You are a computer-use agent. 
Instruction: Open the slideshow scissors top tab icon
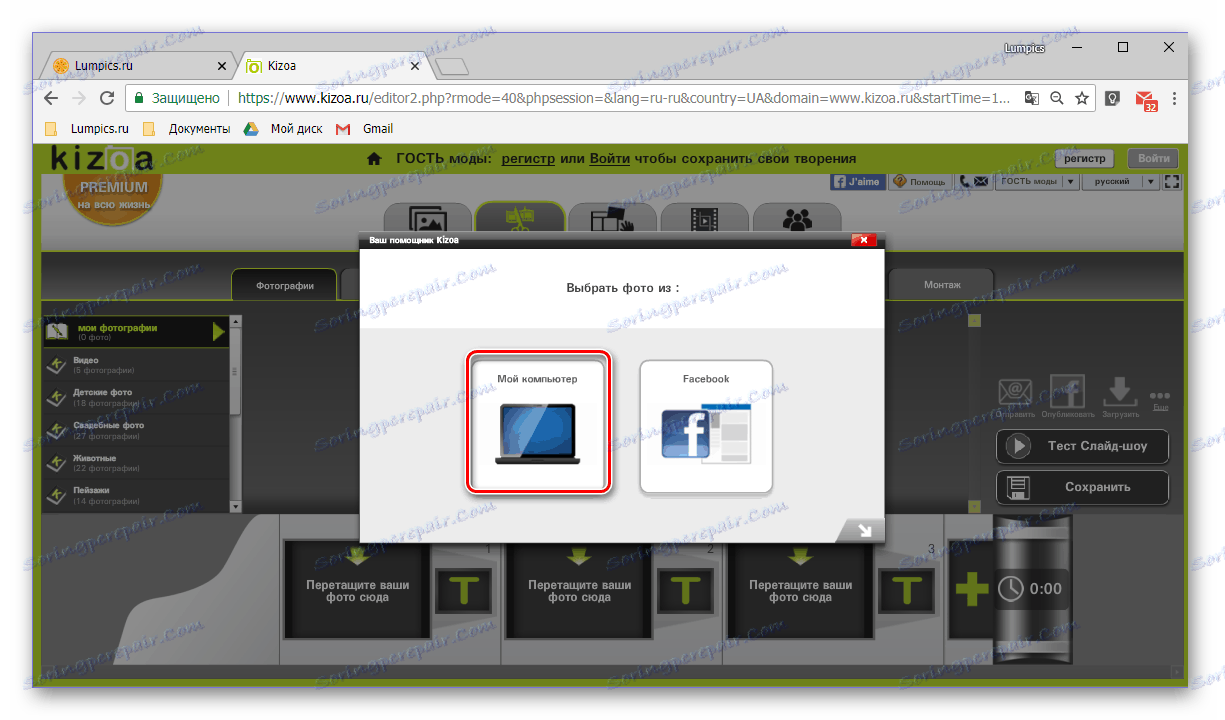click(x=520, y=218)
